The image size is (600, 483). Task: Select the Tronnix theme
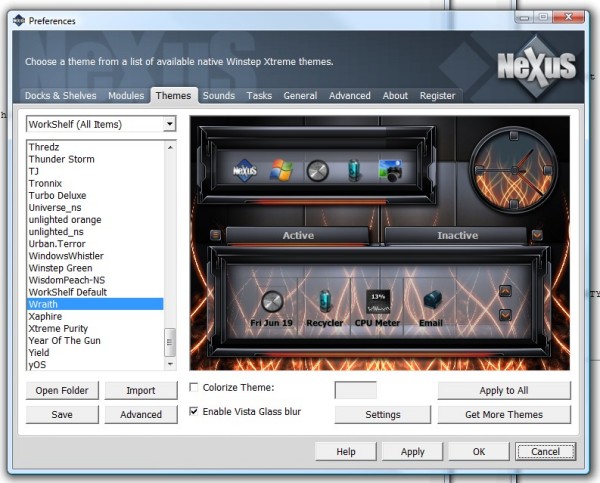(x=95, y=183)
